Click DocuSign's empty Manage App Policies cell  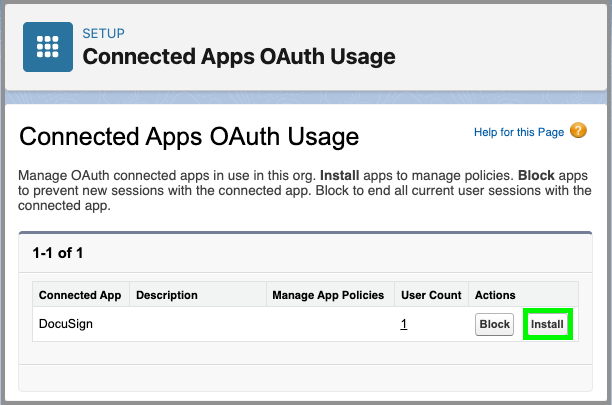[328, 324]
